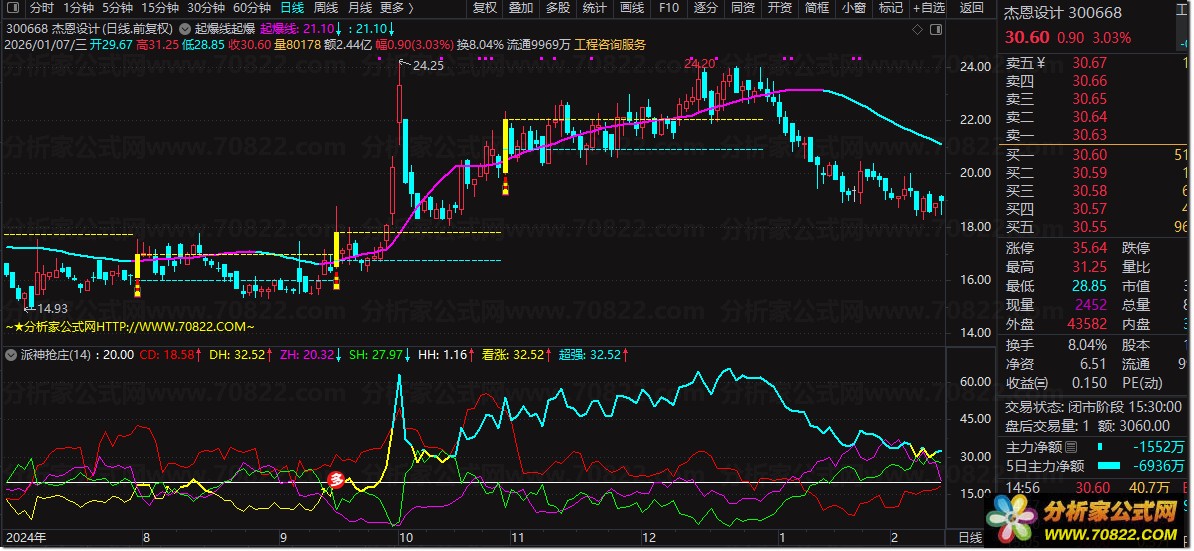Click the red 多 signal marker

[337, 479]
